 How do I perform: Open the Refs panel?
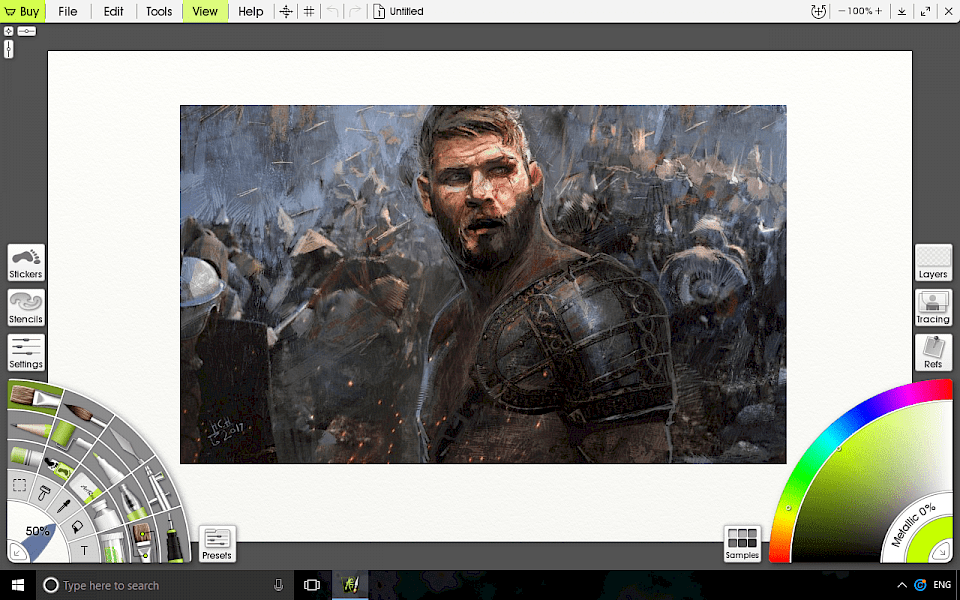(x=933, y=353)
